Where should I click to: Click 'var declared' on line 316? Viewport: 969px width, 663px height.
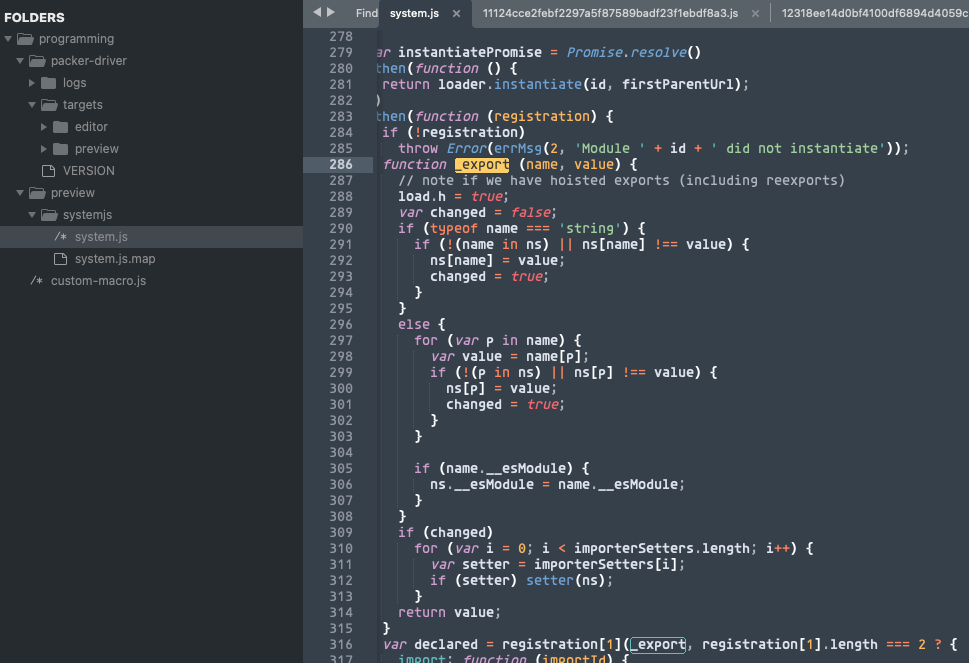pos(429,644)
